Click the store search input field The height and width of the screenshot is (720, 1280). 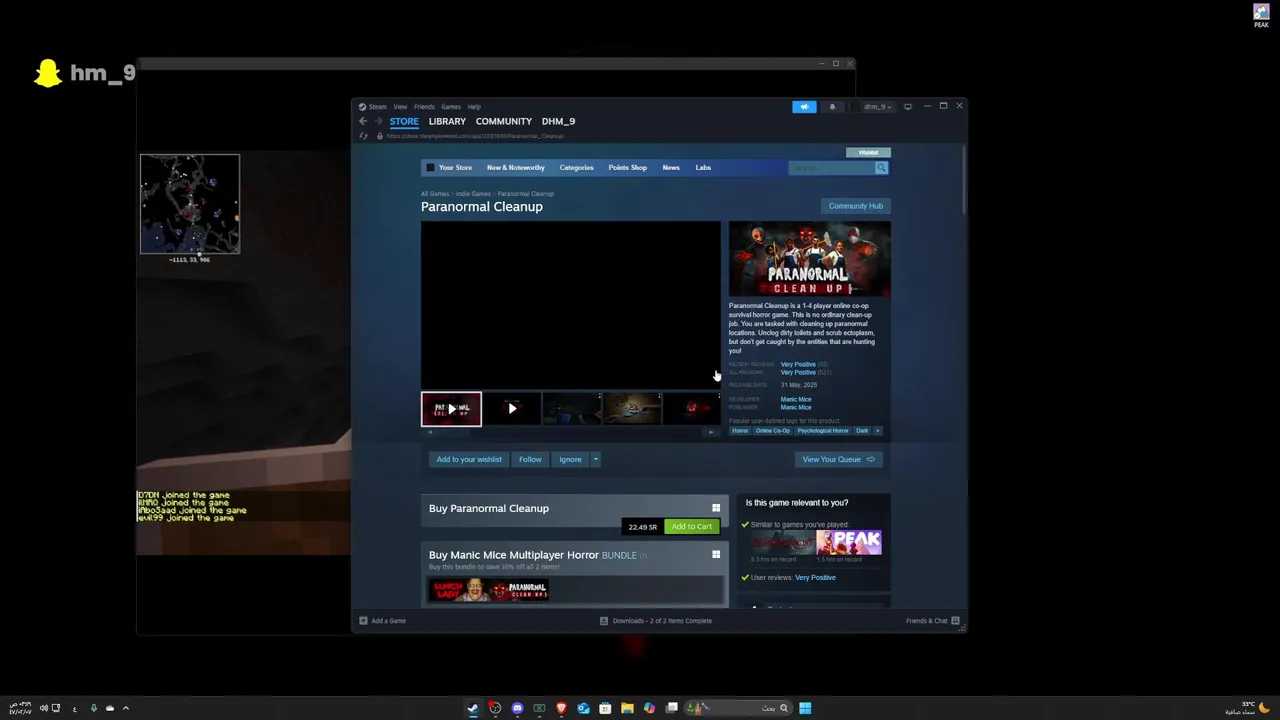(x=832, y=168)
